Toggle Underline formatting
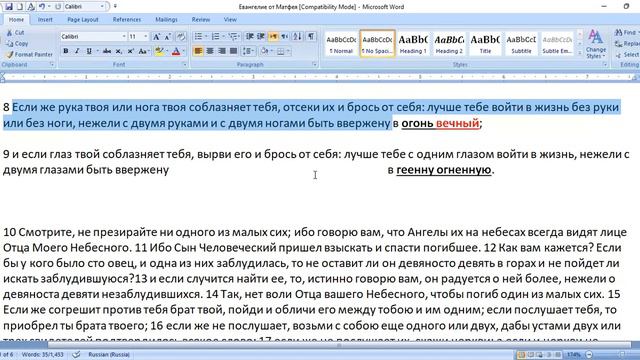Image resolution: width=640 pixels, height=360 pixels. point(89,51)
